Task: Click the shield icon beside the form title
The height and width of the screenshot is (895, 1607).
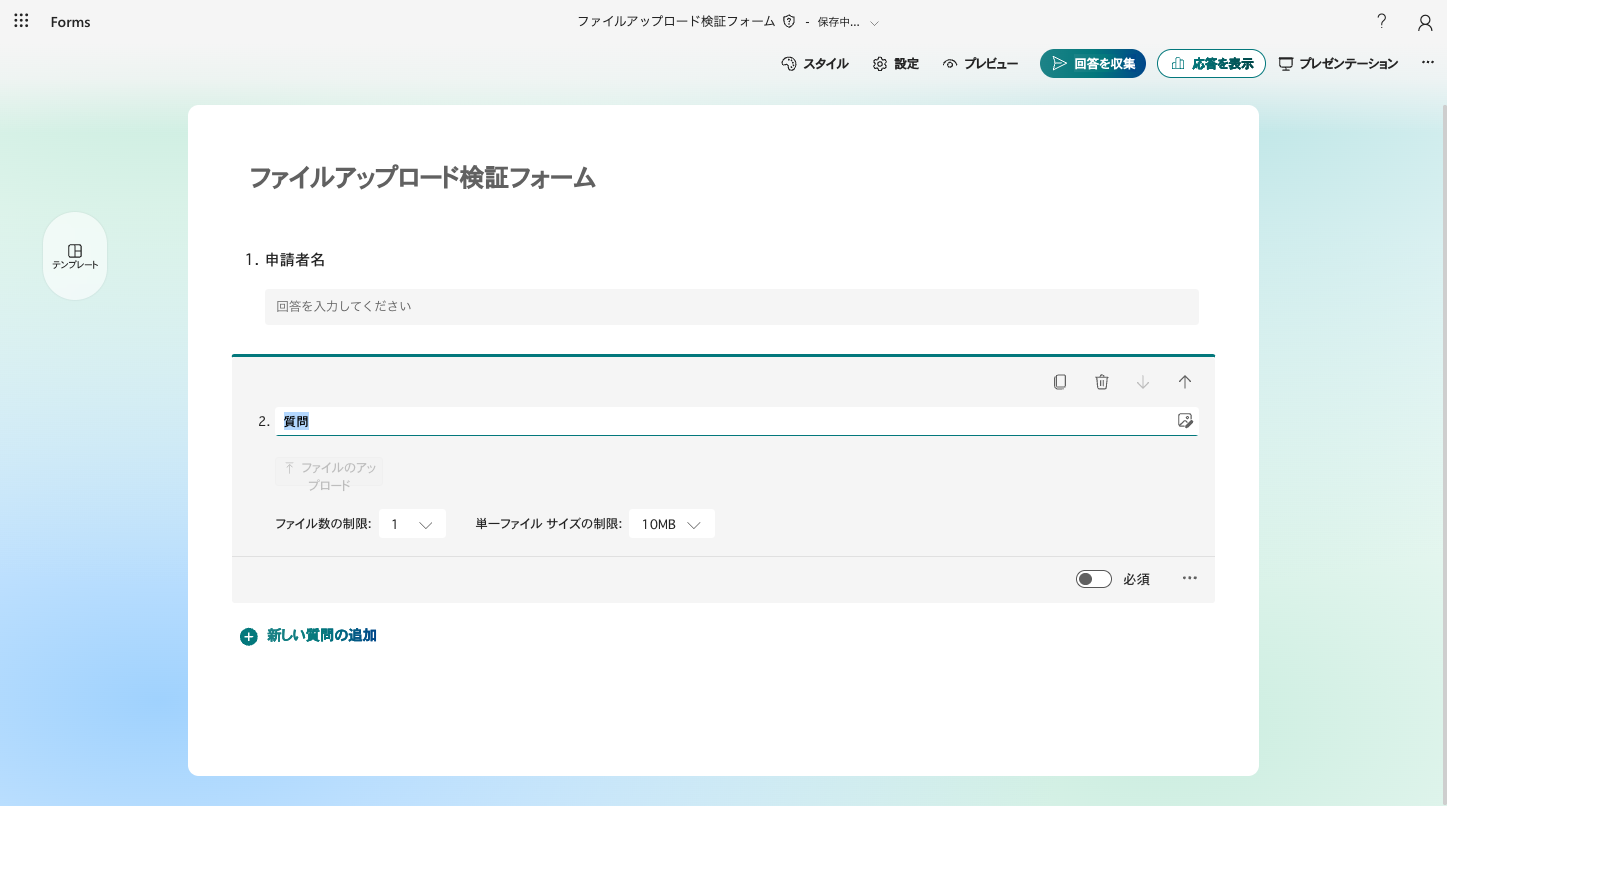Action: [789, 21]
